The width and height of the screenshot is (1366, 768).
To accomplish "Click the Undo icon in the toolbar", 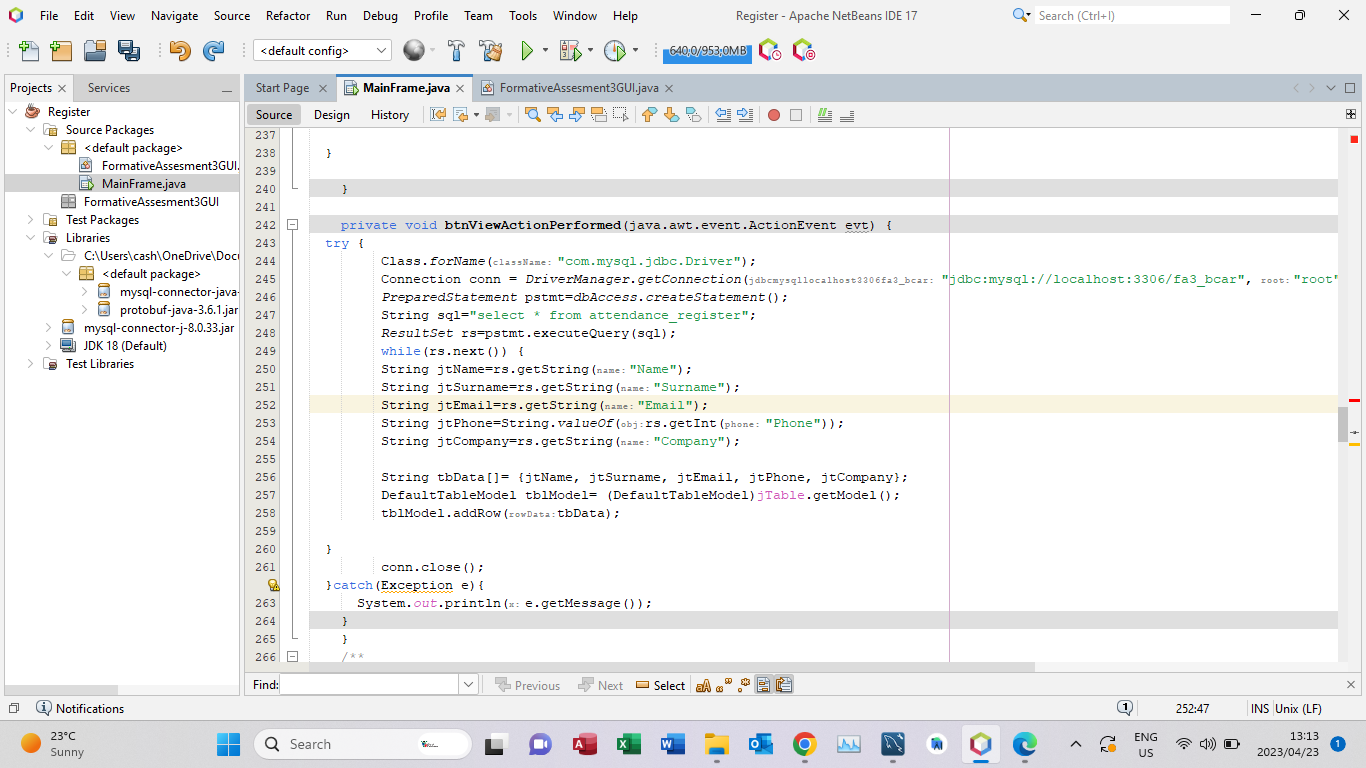I will tap(180, 51).
